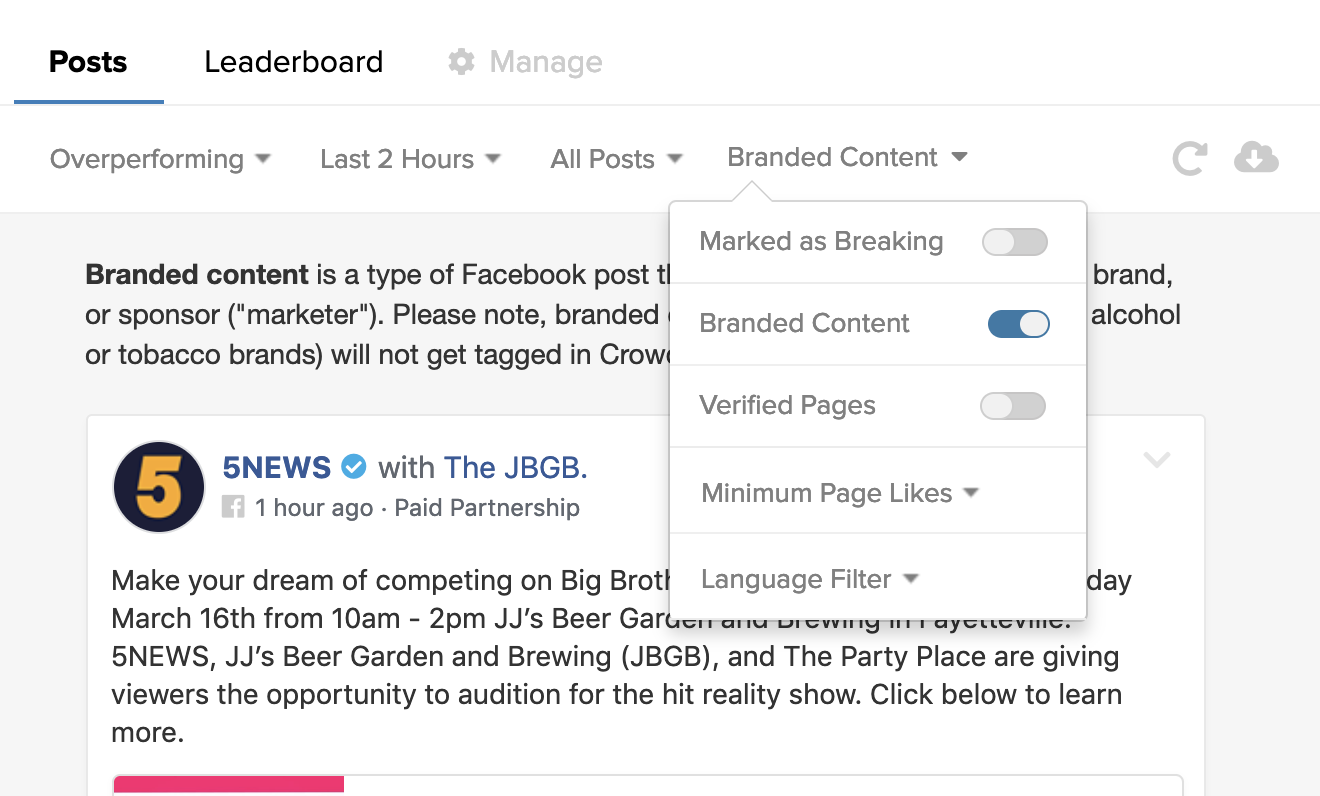Click the Facebook icon under 5NEWS
The width and height of the screenshot is (1320, 796).
pos(232,507)
